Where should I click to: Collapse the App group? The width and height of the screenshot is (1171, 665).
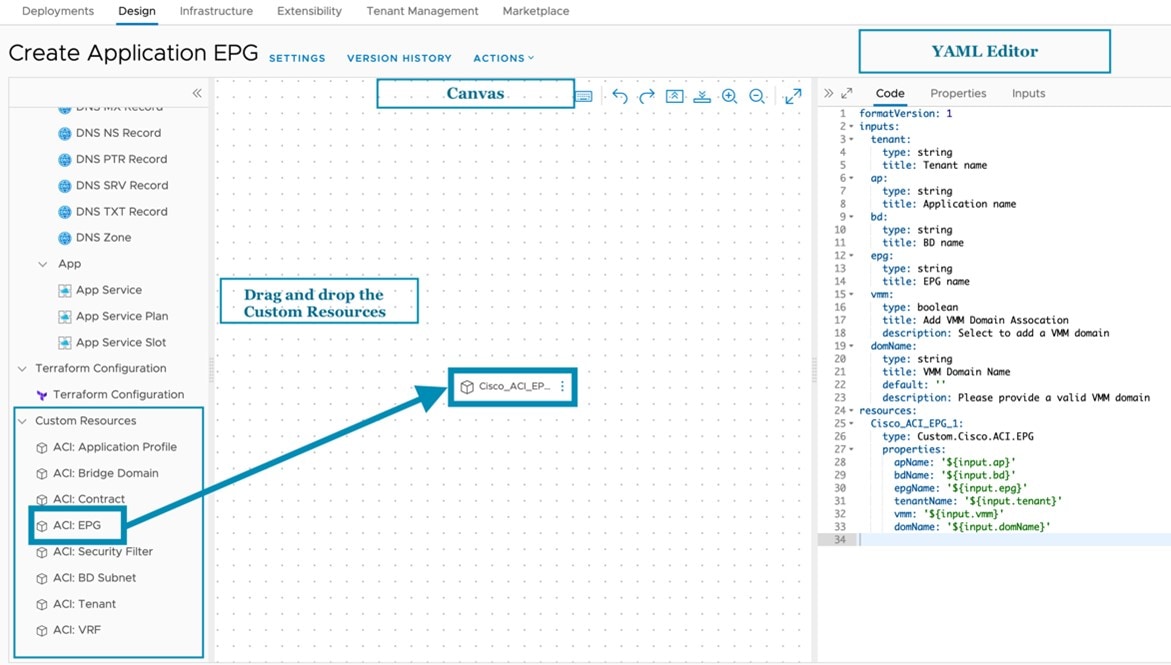point(43,264)
